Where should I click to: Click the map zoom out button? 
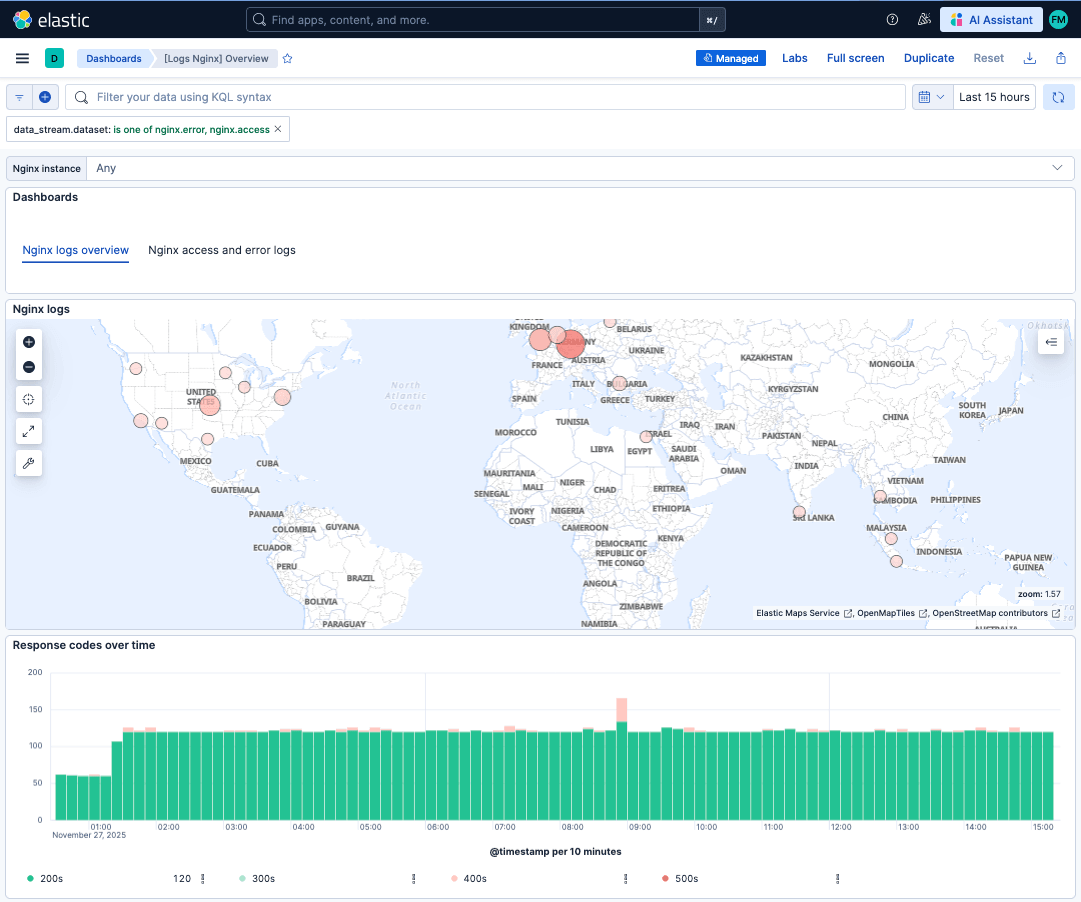coord(29,367)
